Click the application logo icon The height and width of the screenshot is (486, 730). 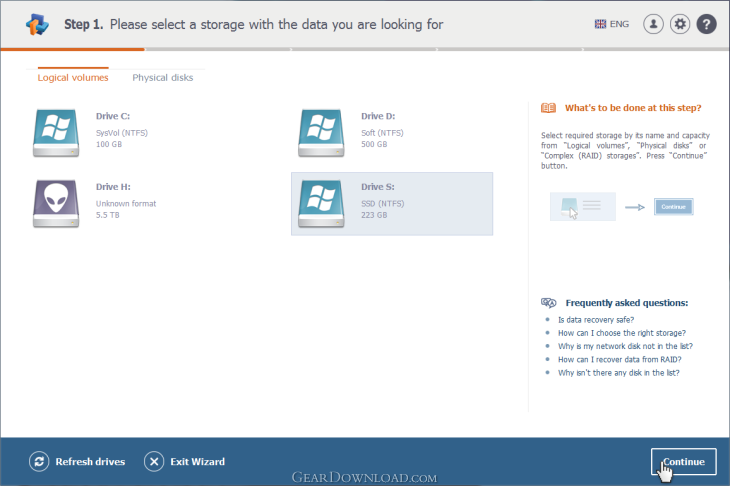tap(37, 24)
